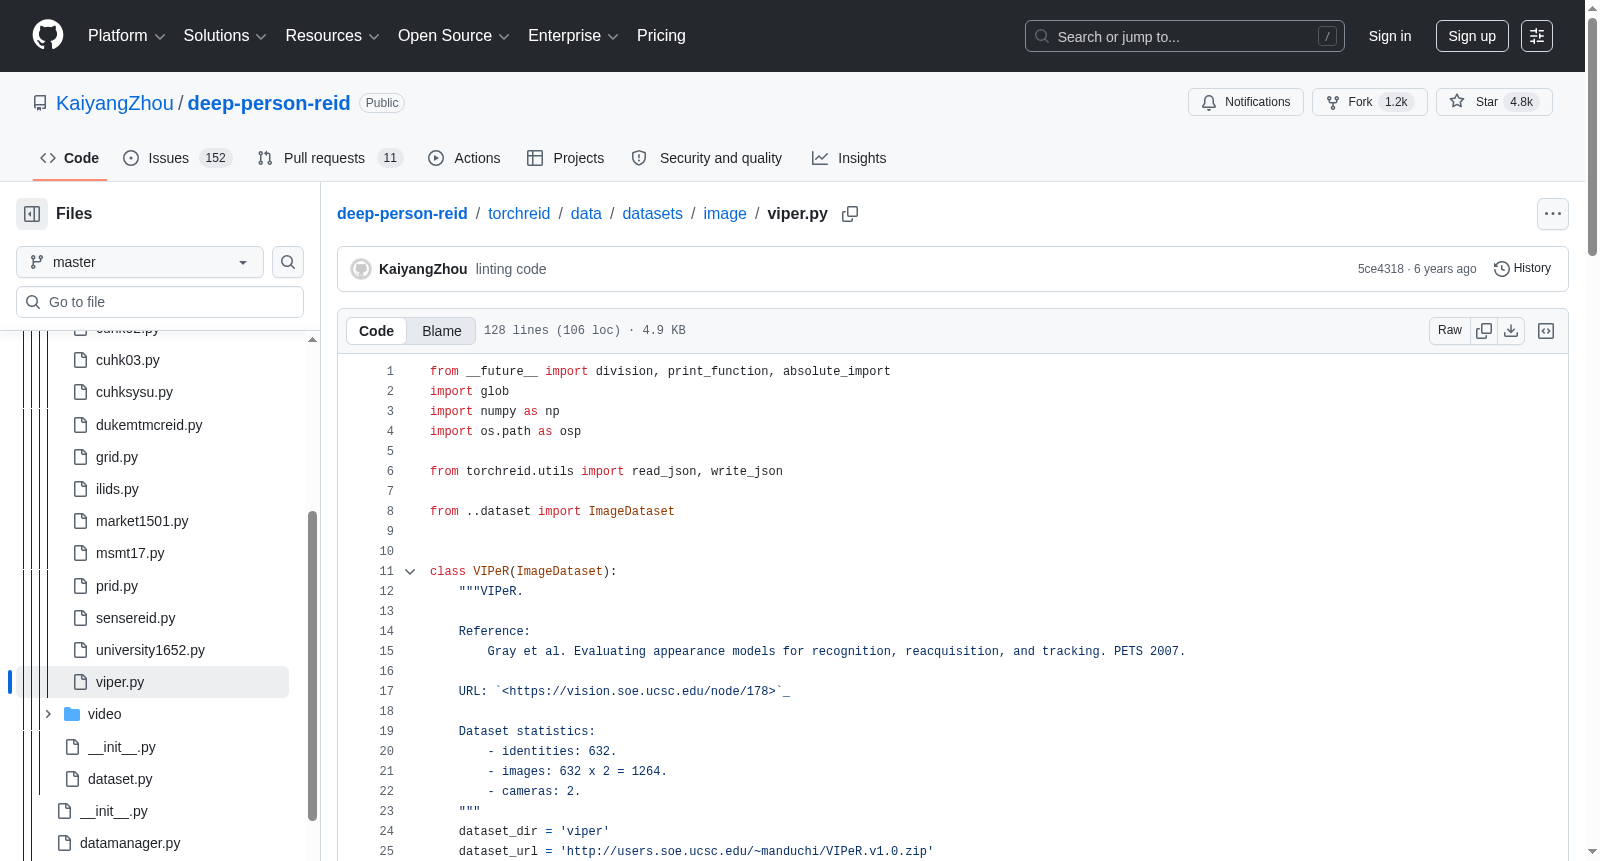1600x861 pixels.
Task: Click the Sign up button
Action: pos(1472,36)
